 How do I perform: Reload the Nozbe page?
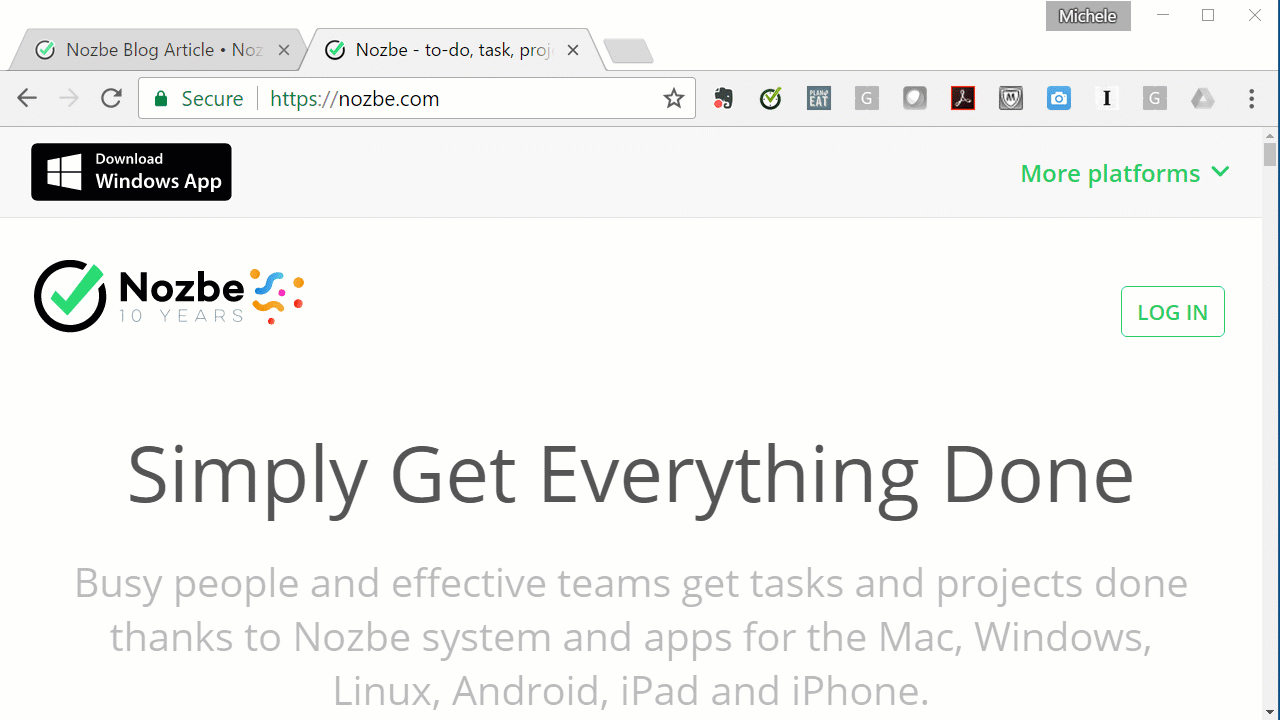tap(111, 98)
